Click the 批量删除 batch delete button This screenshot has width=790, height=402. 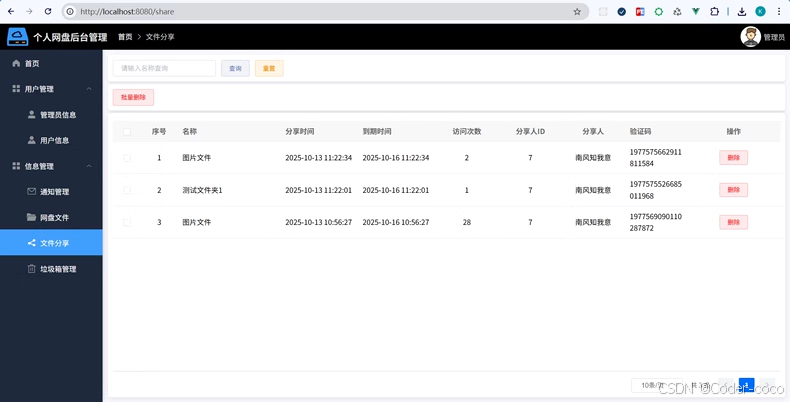click(x=133, y=97)
